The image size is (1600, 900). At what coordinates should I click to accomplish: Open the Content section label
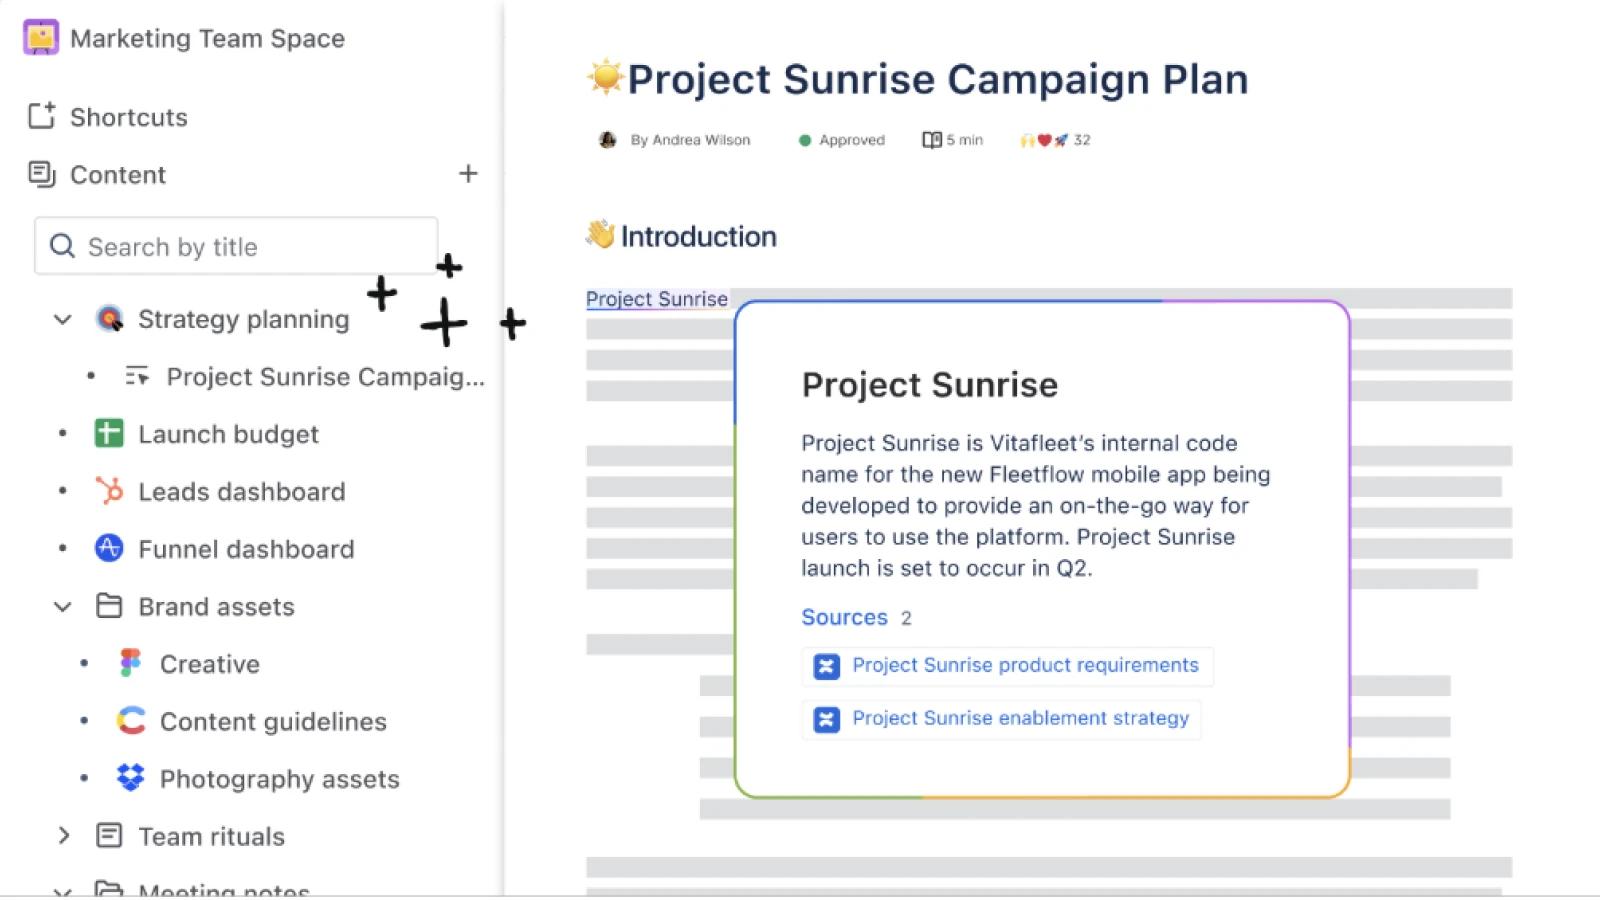point(118,175)
